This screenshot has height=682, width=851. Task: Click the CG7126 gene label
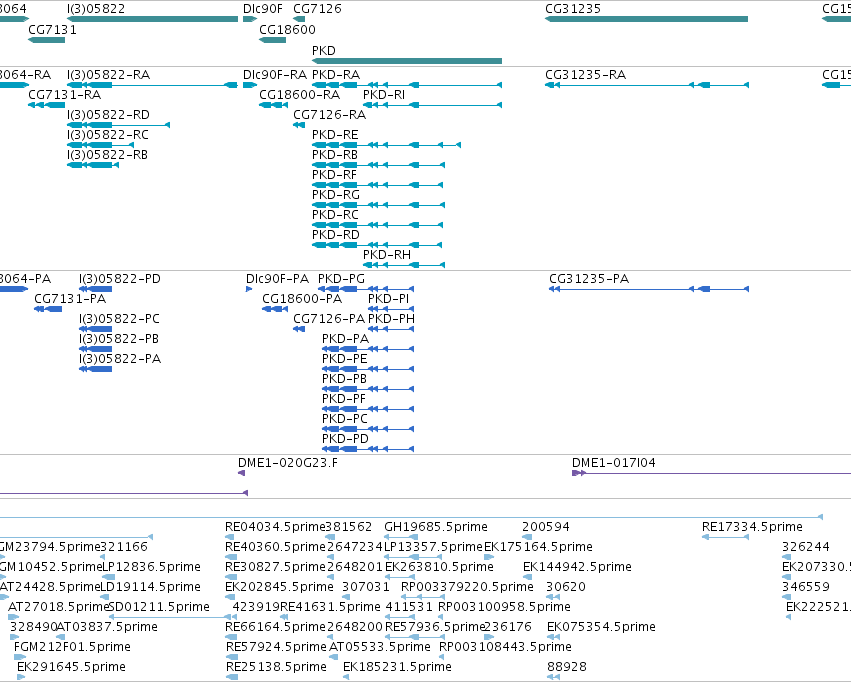click(x=317, y=9)
